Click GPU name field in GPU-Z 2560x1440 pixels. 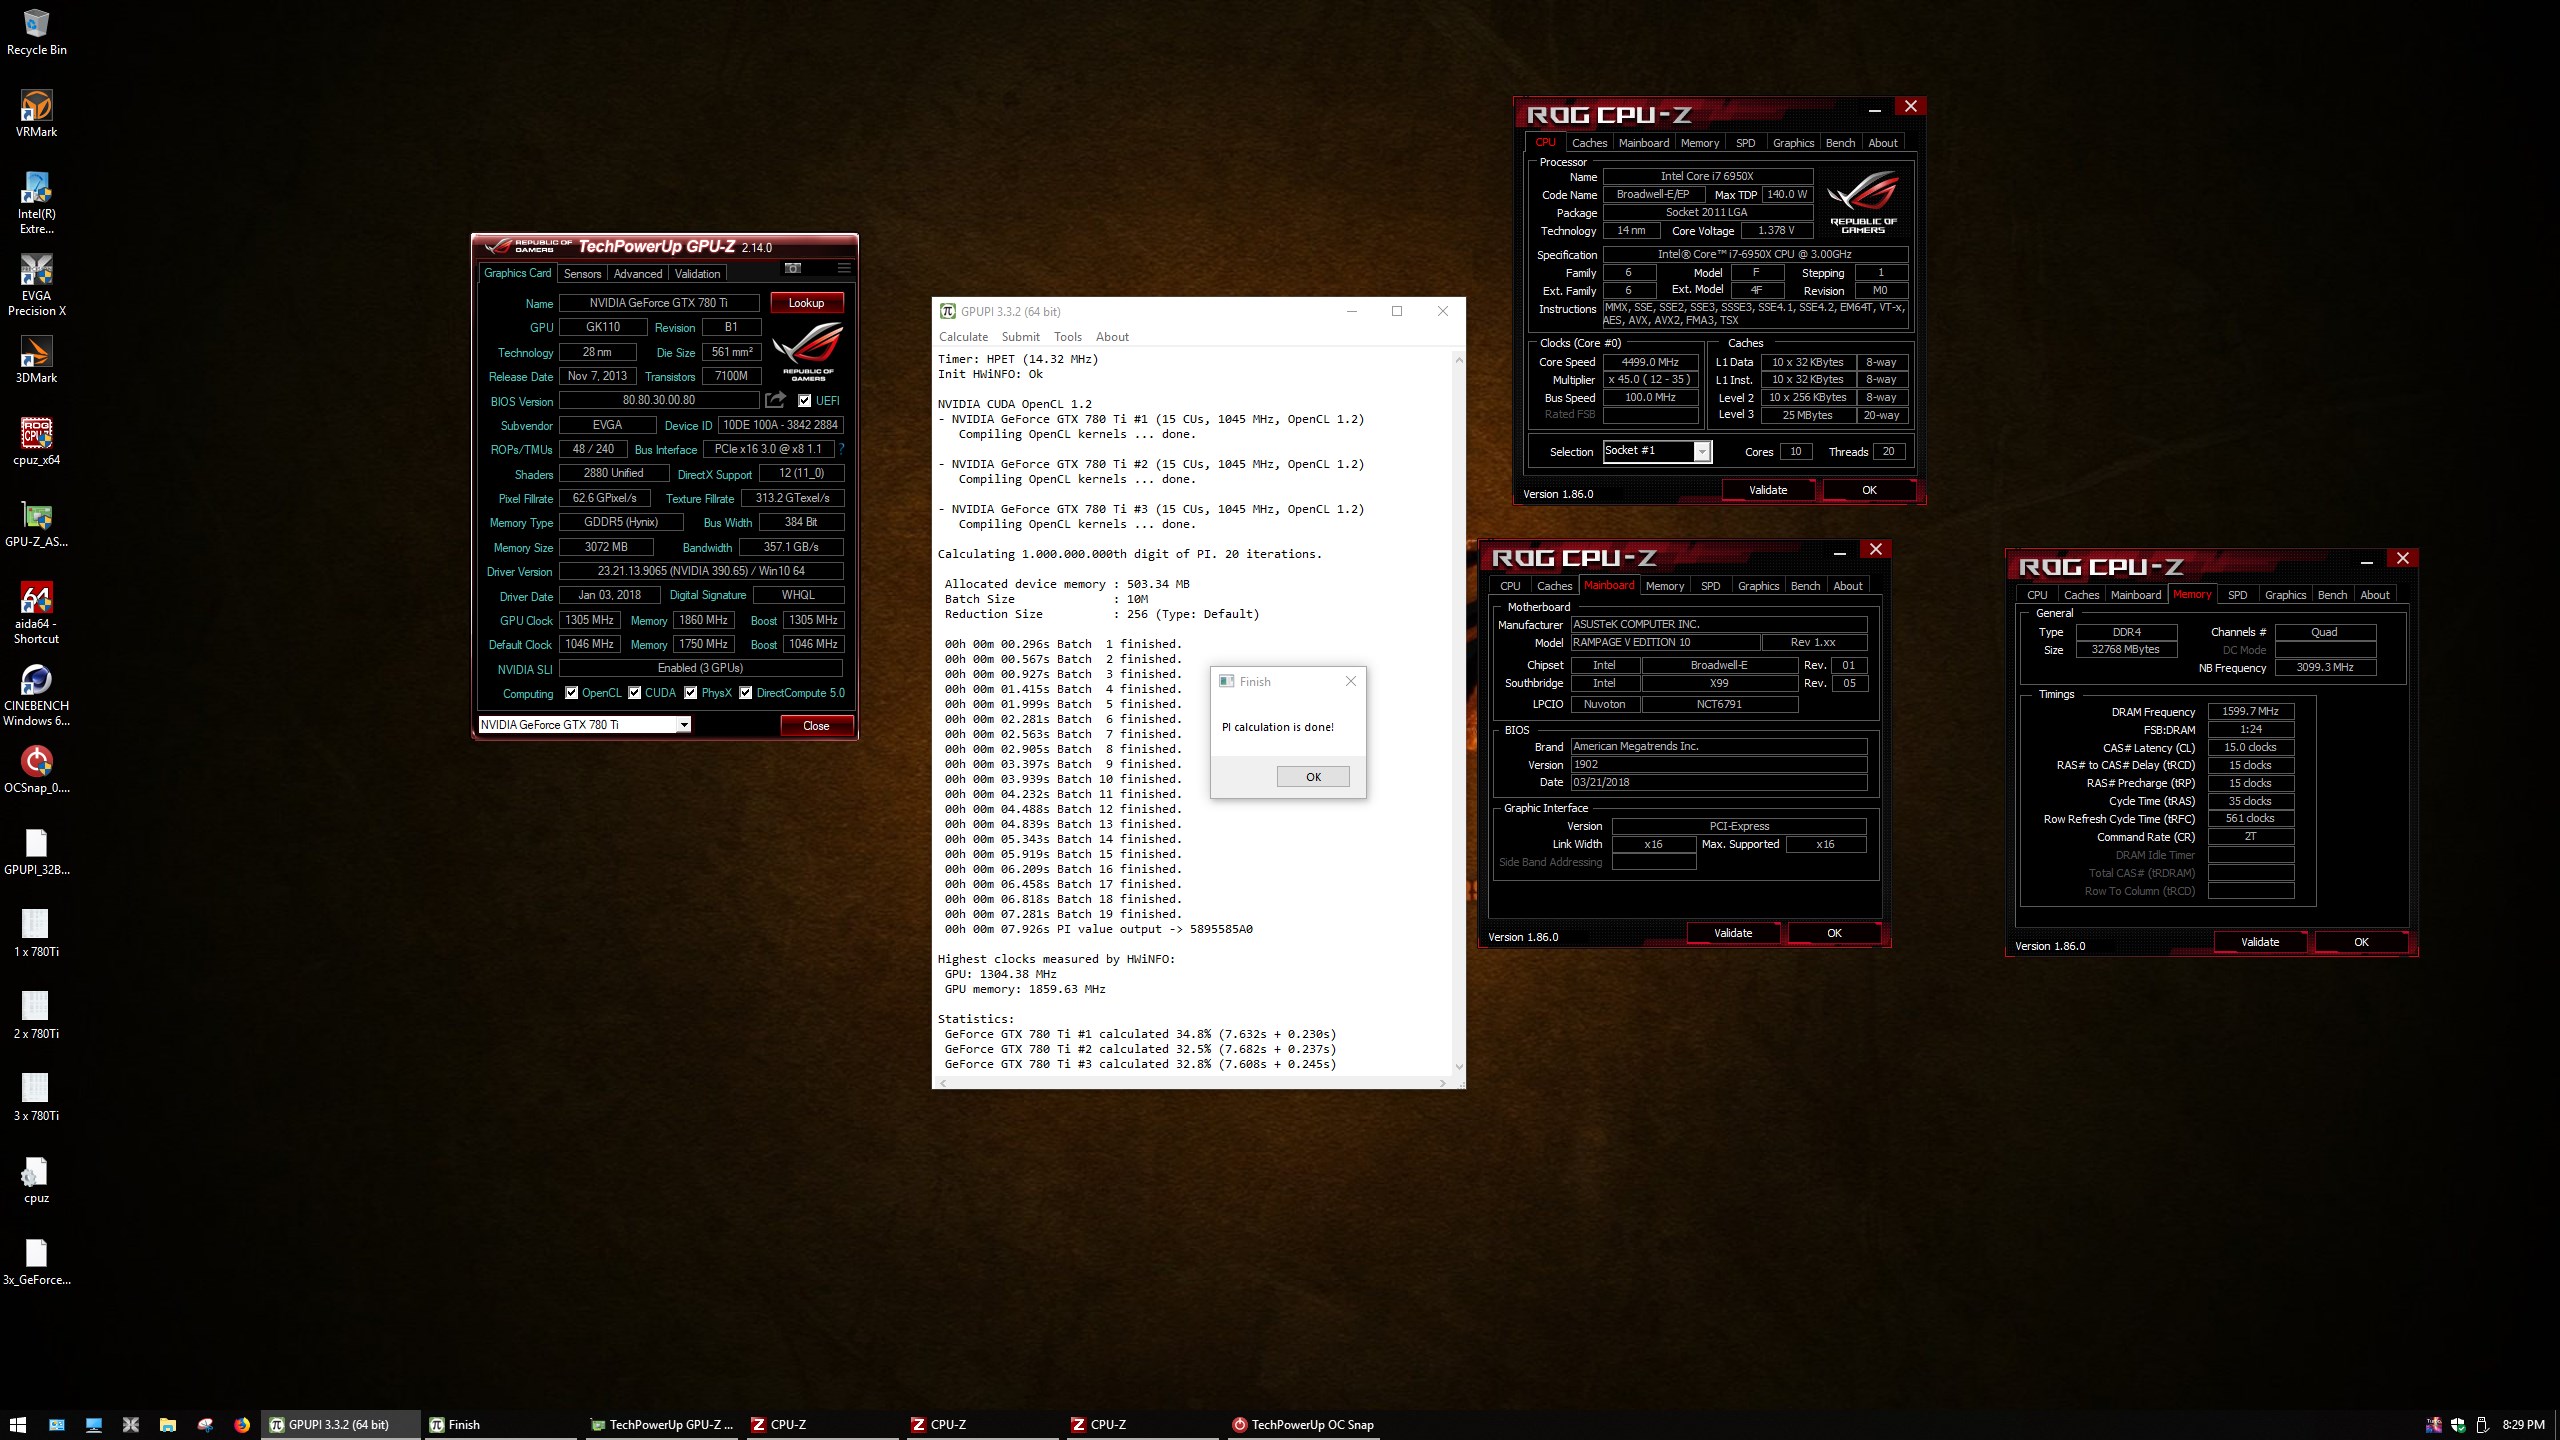[x=658, y=303]
